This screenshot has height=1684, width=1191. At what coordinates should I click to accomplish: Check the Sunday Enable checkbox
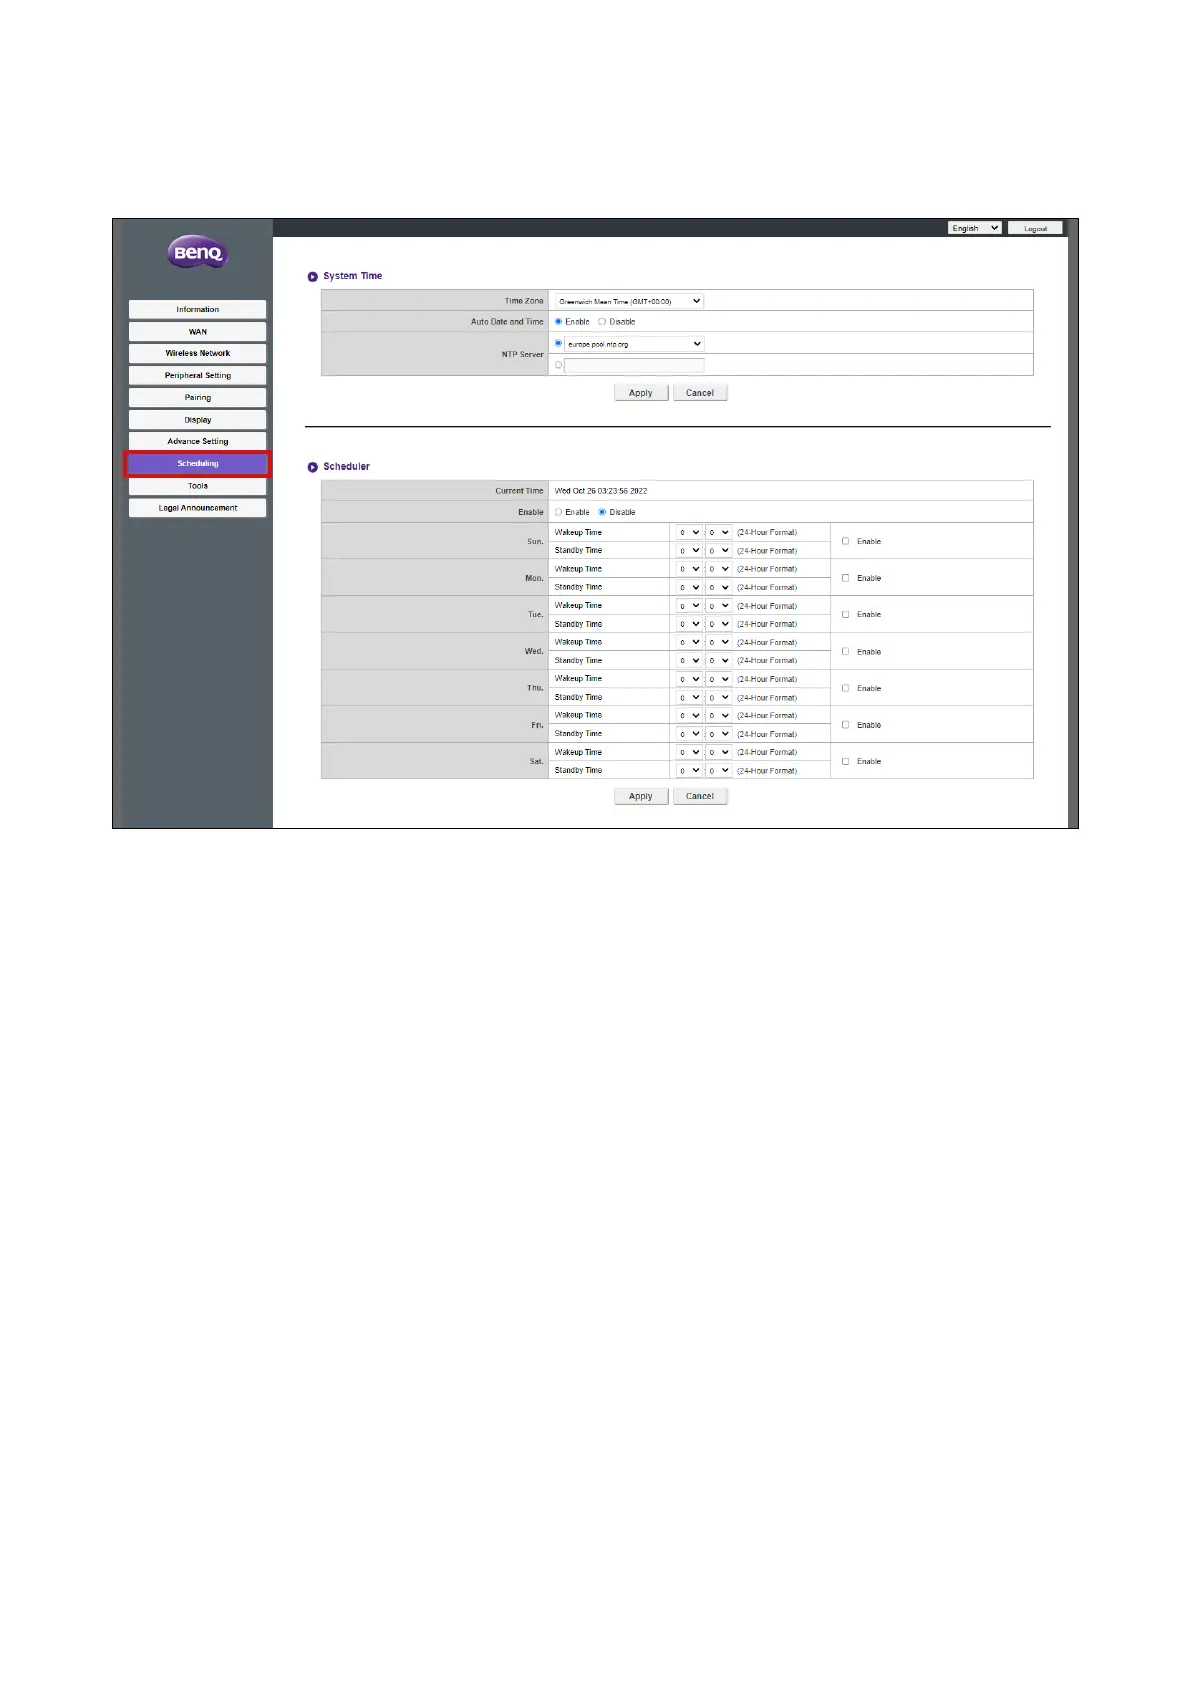(846, 541)
